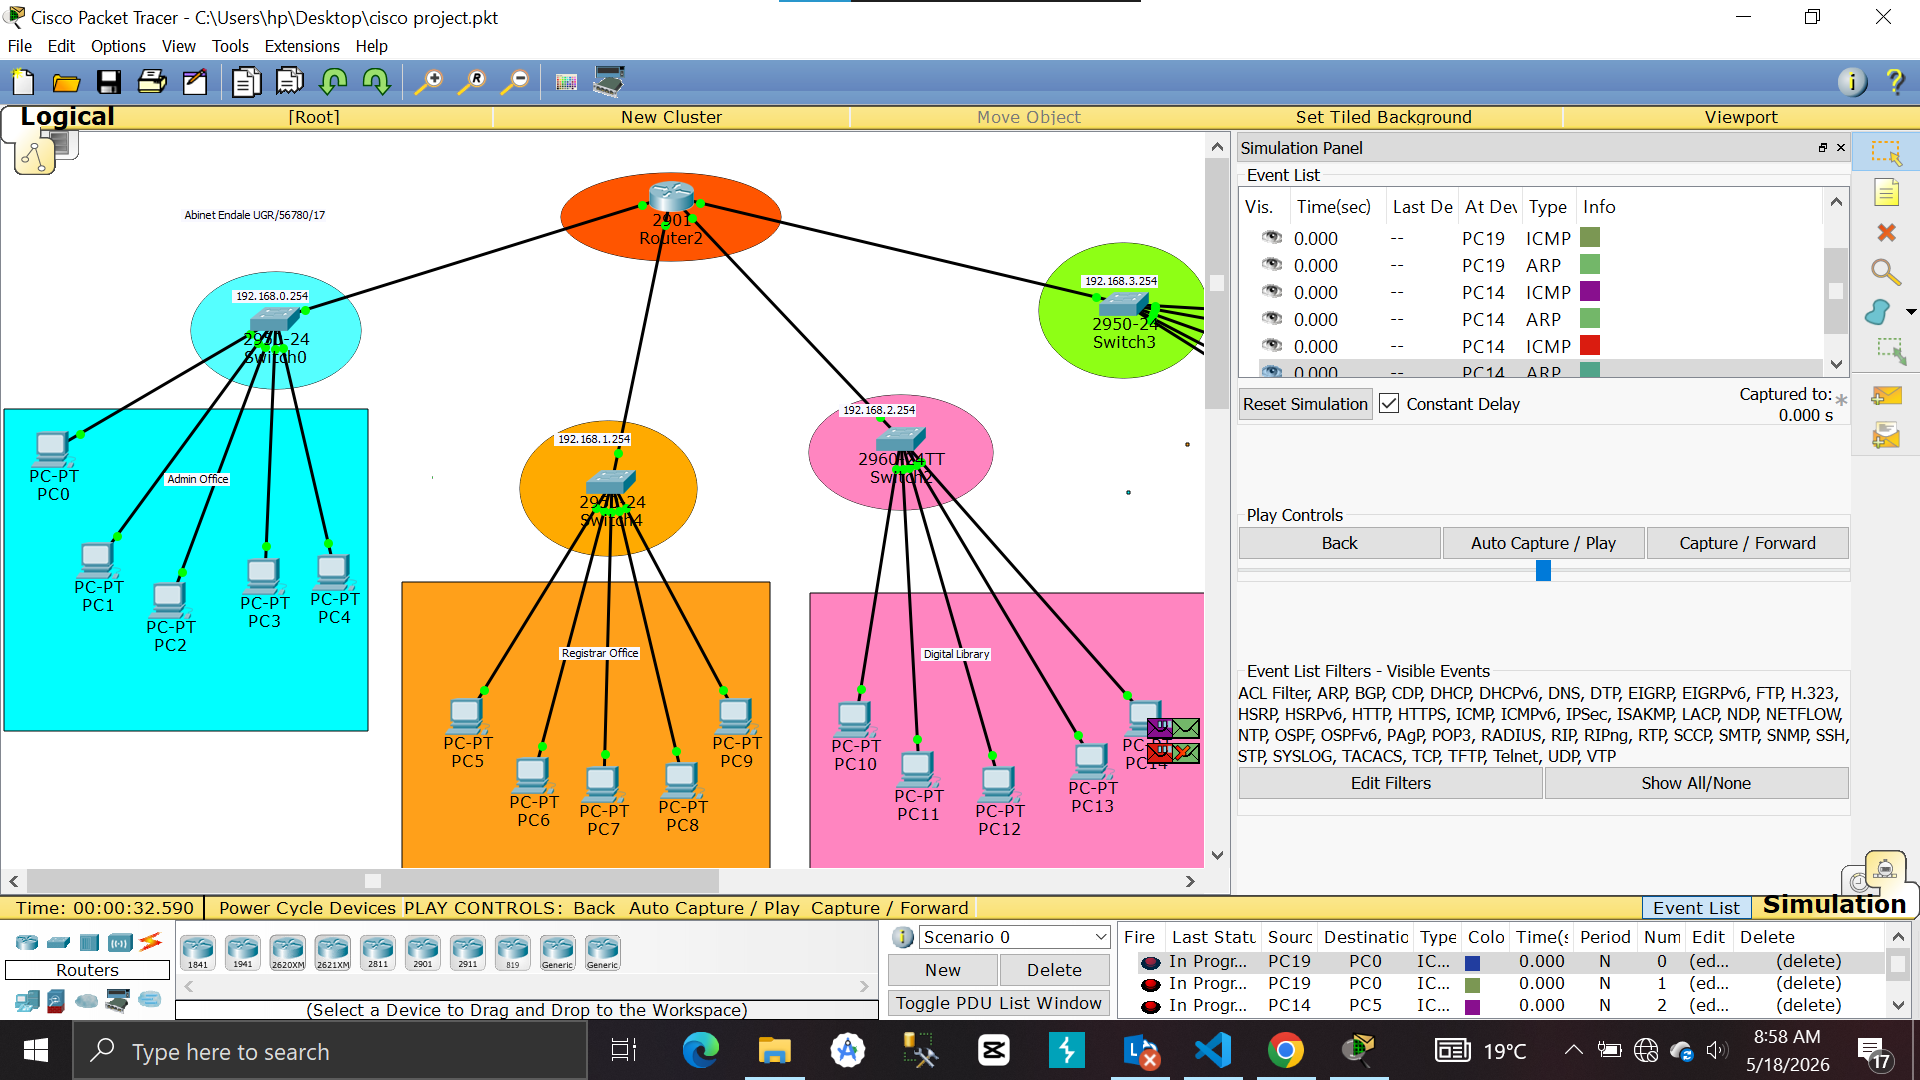
Task: Click the Zoom Out magnifier icon
Action: [515, 82]
